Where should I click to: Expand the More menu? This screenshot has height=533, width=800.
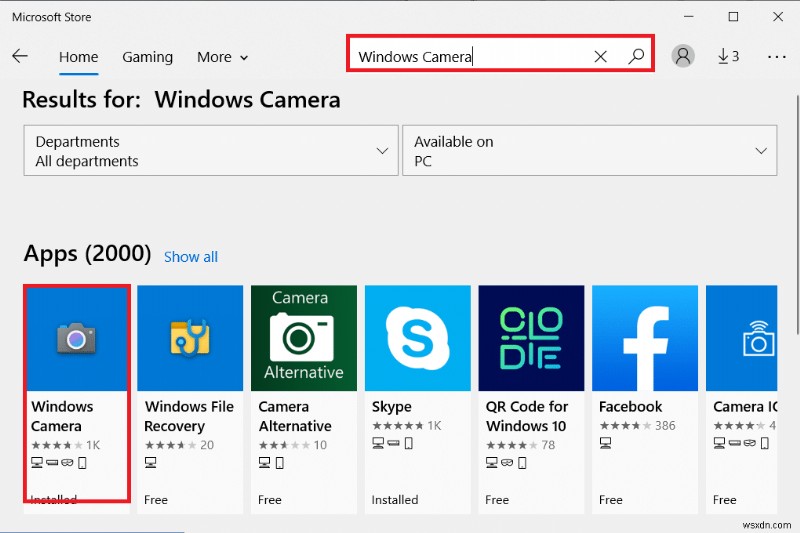pos(222,57)
